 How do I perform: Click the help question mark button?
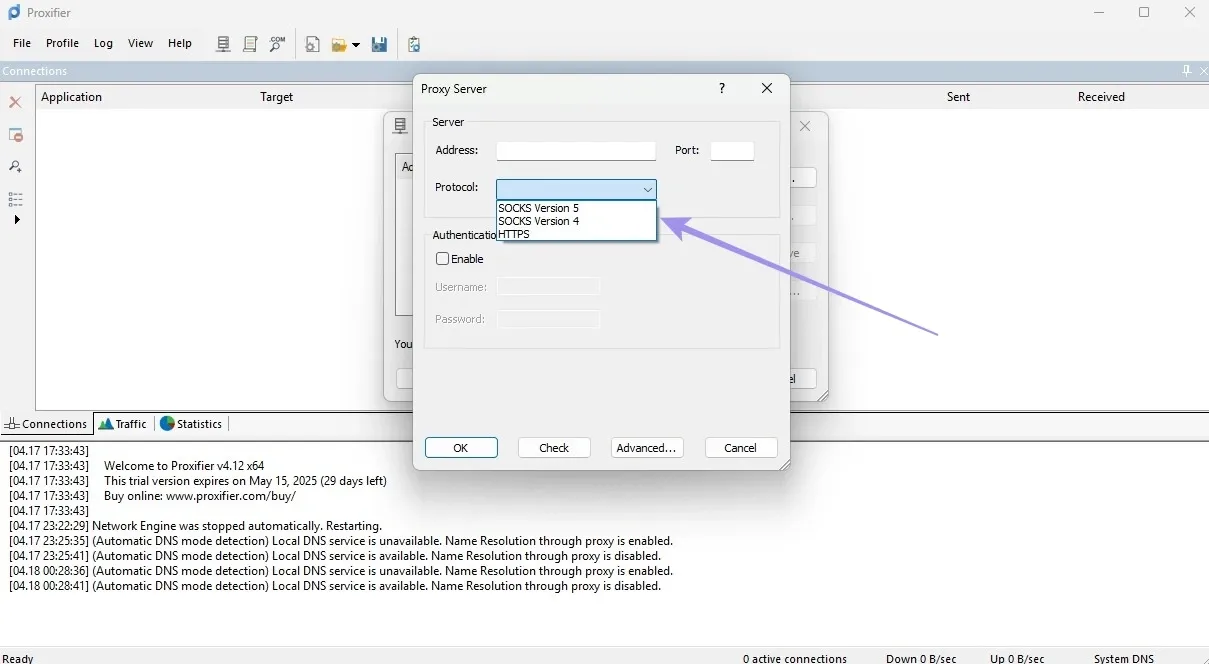pos(722,88)
